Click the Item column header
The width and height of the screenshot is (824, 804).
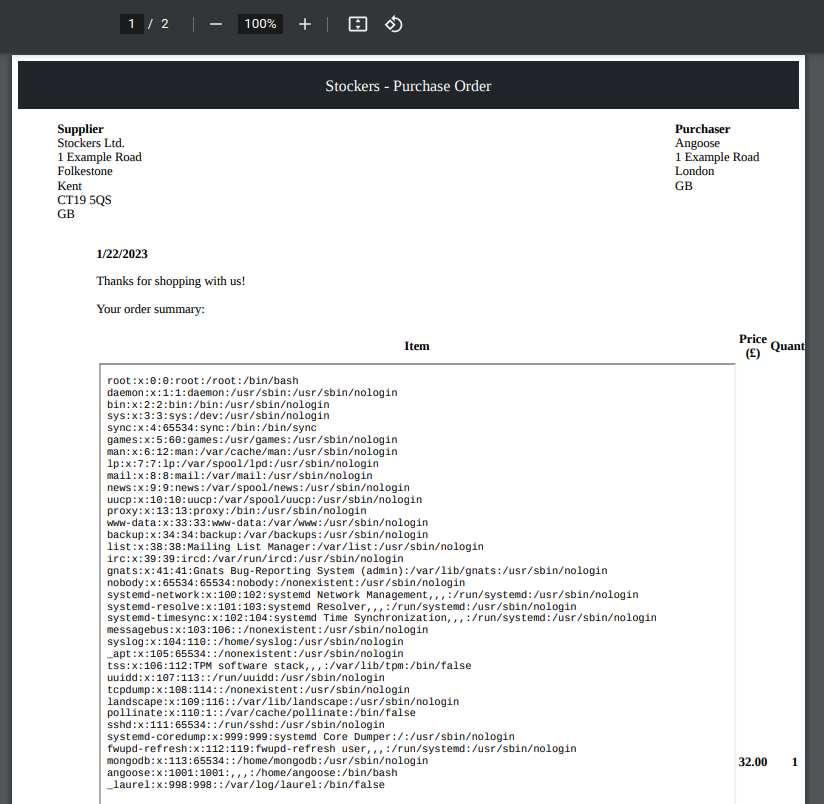point(417,346)
